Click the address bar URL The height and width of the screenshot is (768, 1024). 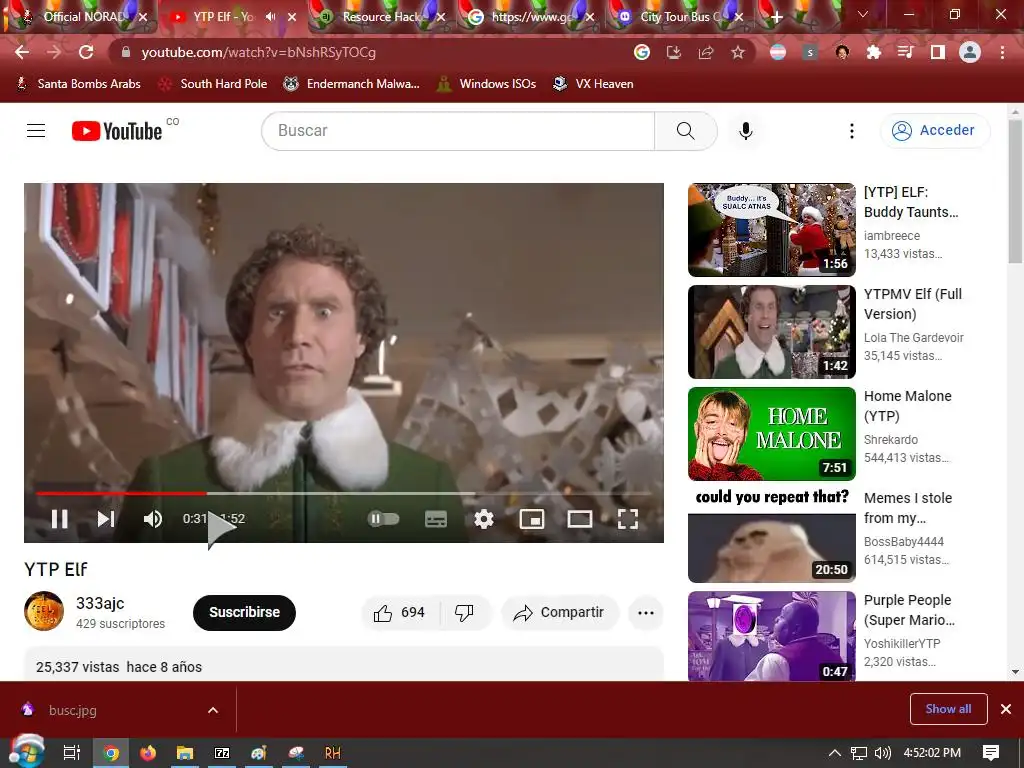(259, 52)
